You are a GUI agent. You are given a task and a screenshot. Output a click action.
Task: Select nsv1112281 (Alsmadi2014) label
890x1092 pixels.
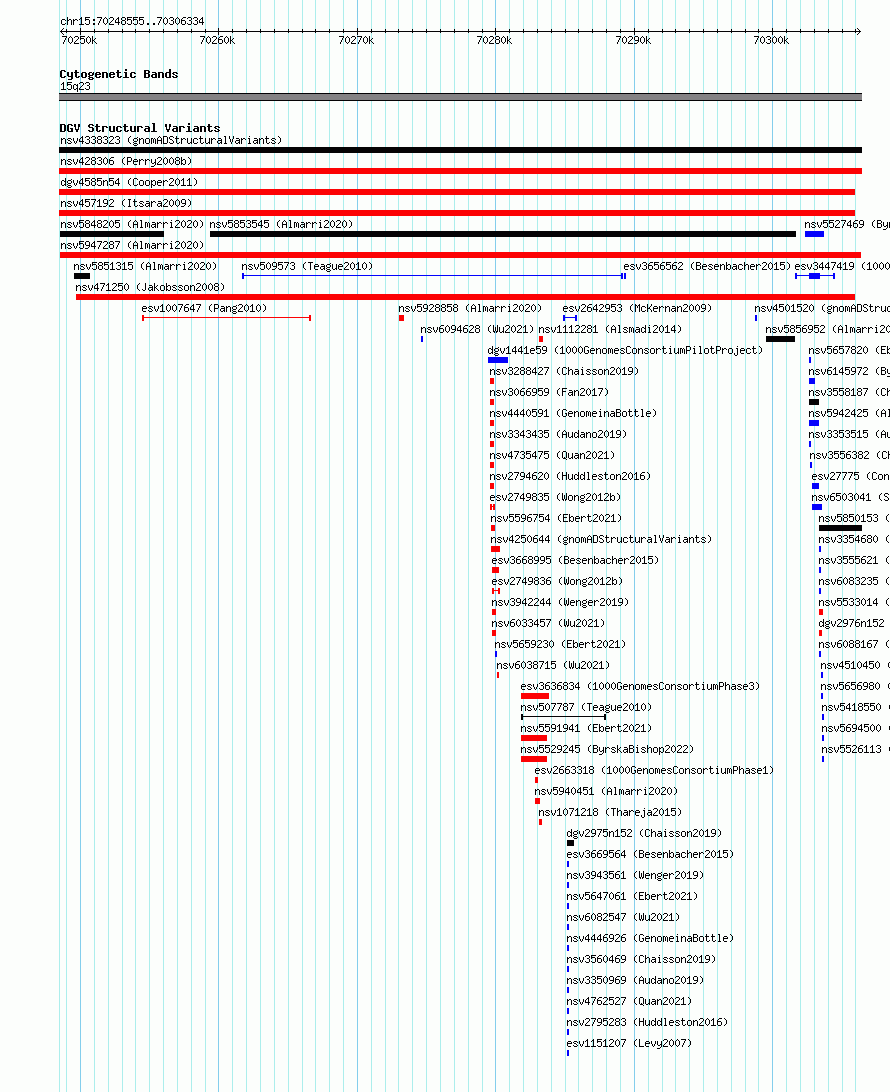point(610,328)
